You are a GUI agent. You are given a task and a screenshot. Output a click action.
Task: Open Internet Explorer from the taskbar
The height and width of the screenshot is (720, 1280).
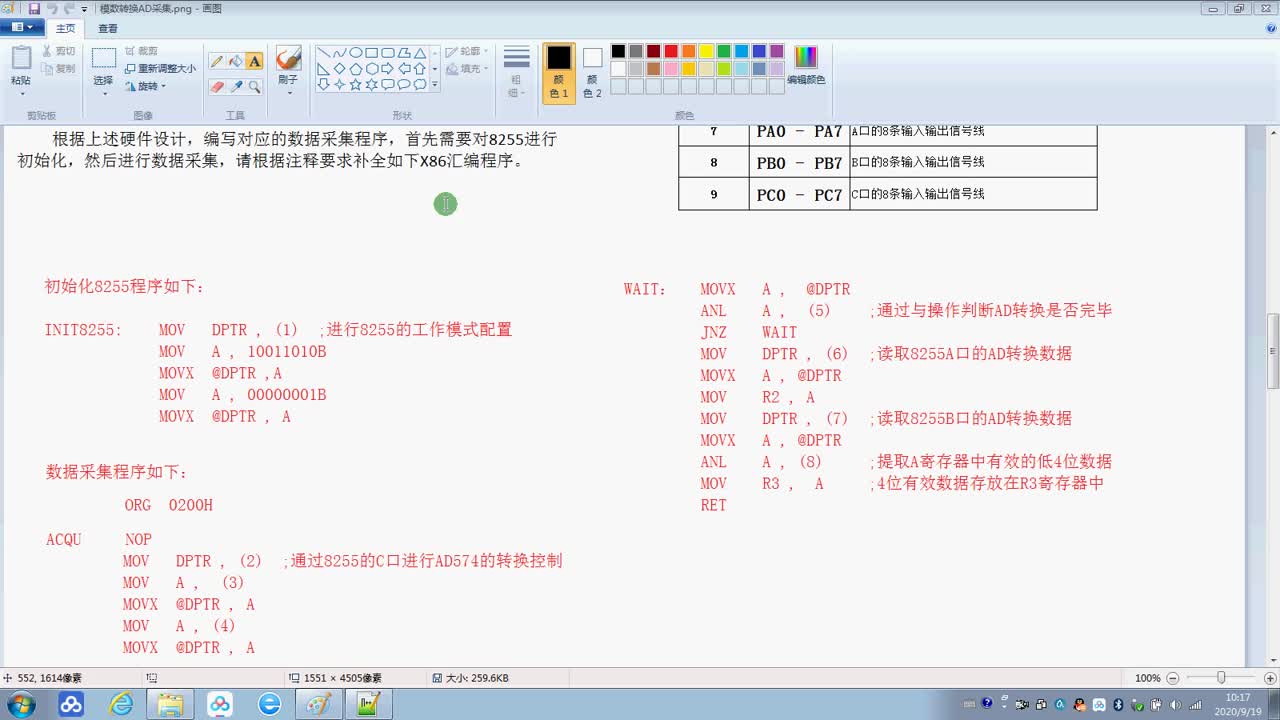click(x=121, y=704)
